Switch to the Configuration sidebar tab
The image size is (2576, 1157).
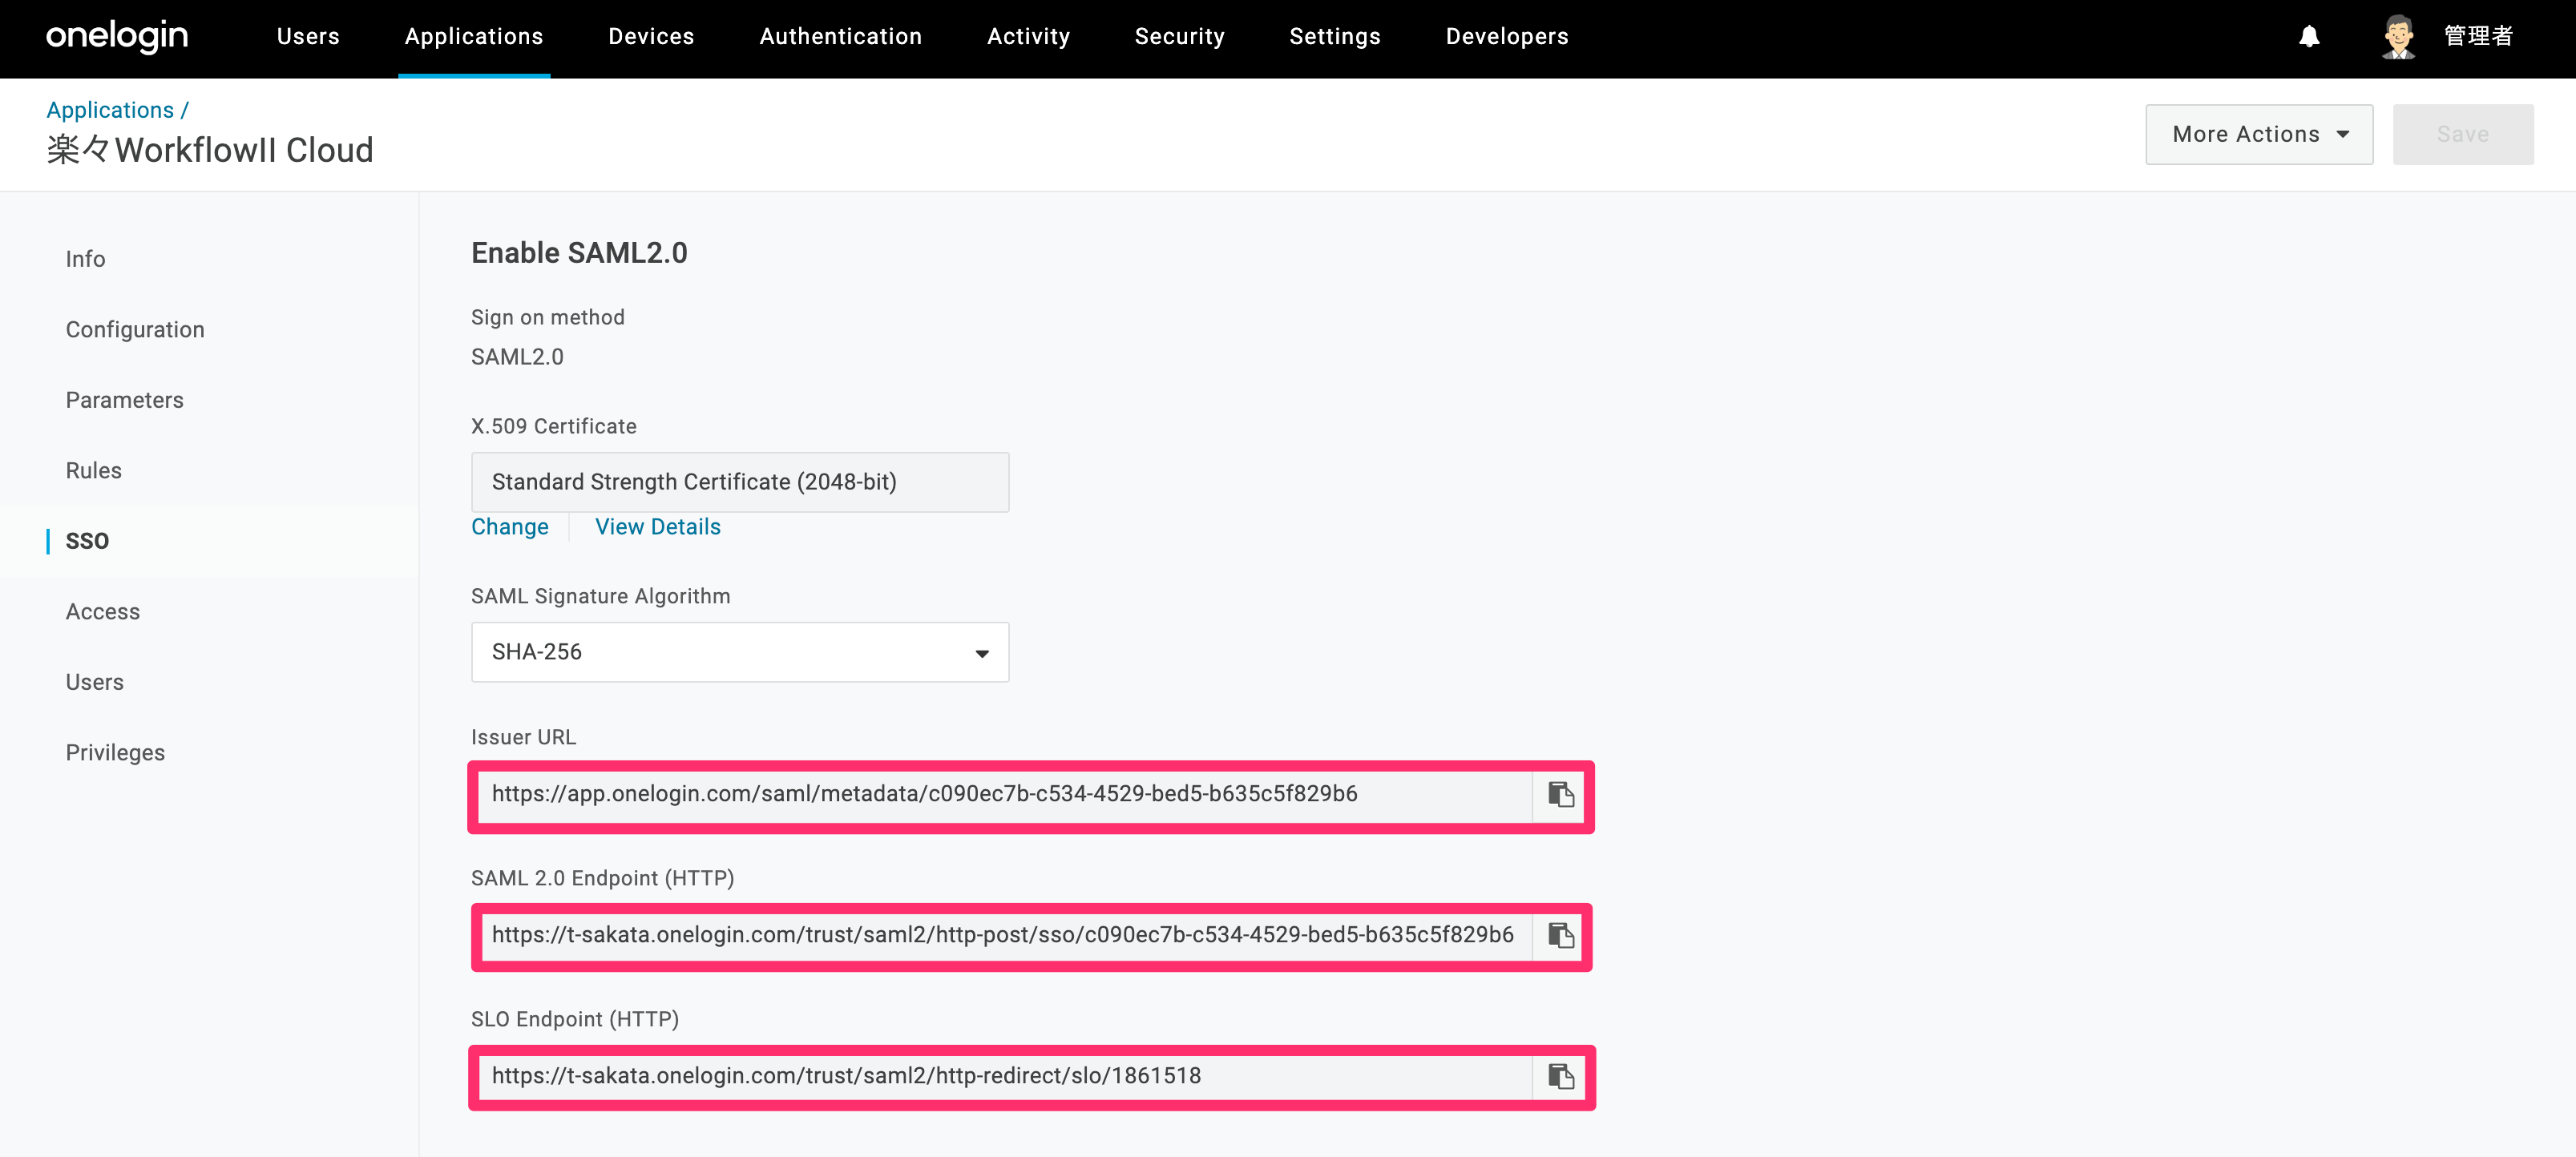tap(135, 330)
